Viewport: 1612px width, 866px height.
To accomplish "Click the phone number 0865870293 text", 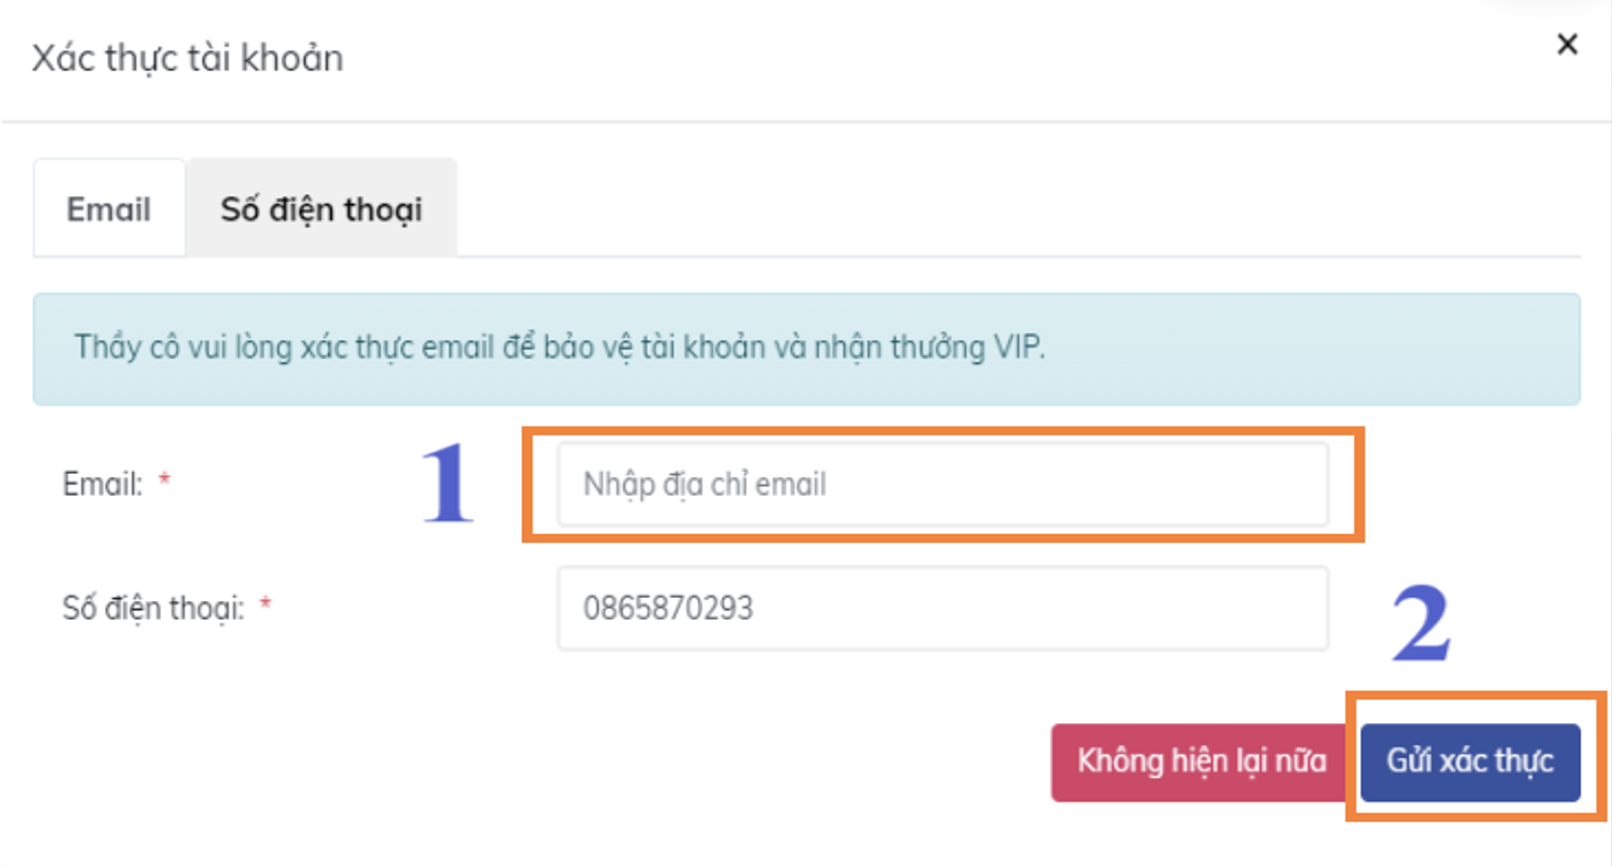I will (x=665, y=608).
